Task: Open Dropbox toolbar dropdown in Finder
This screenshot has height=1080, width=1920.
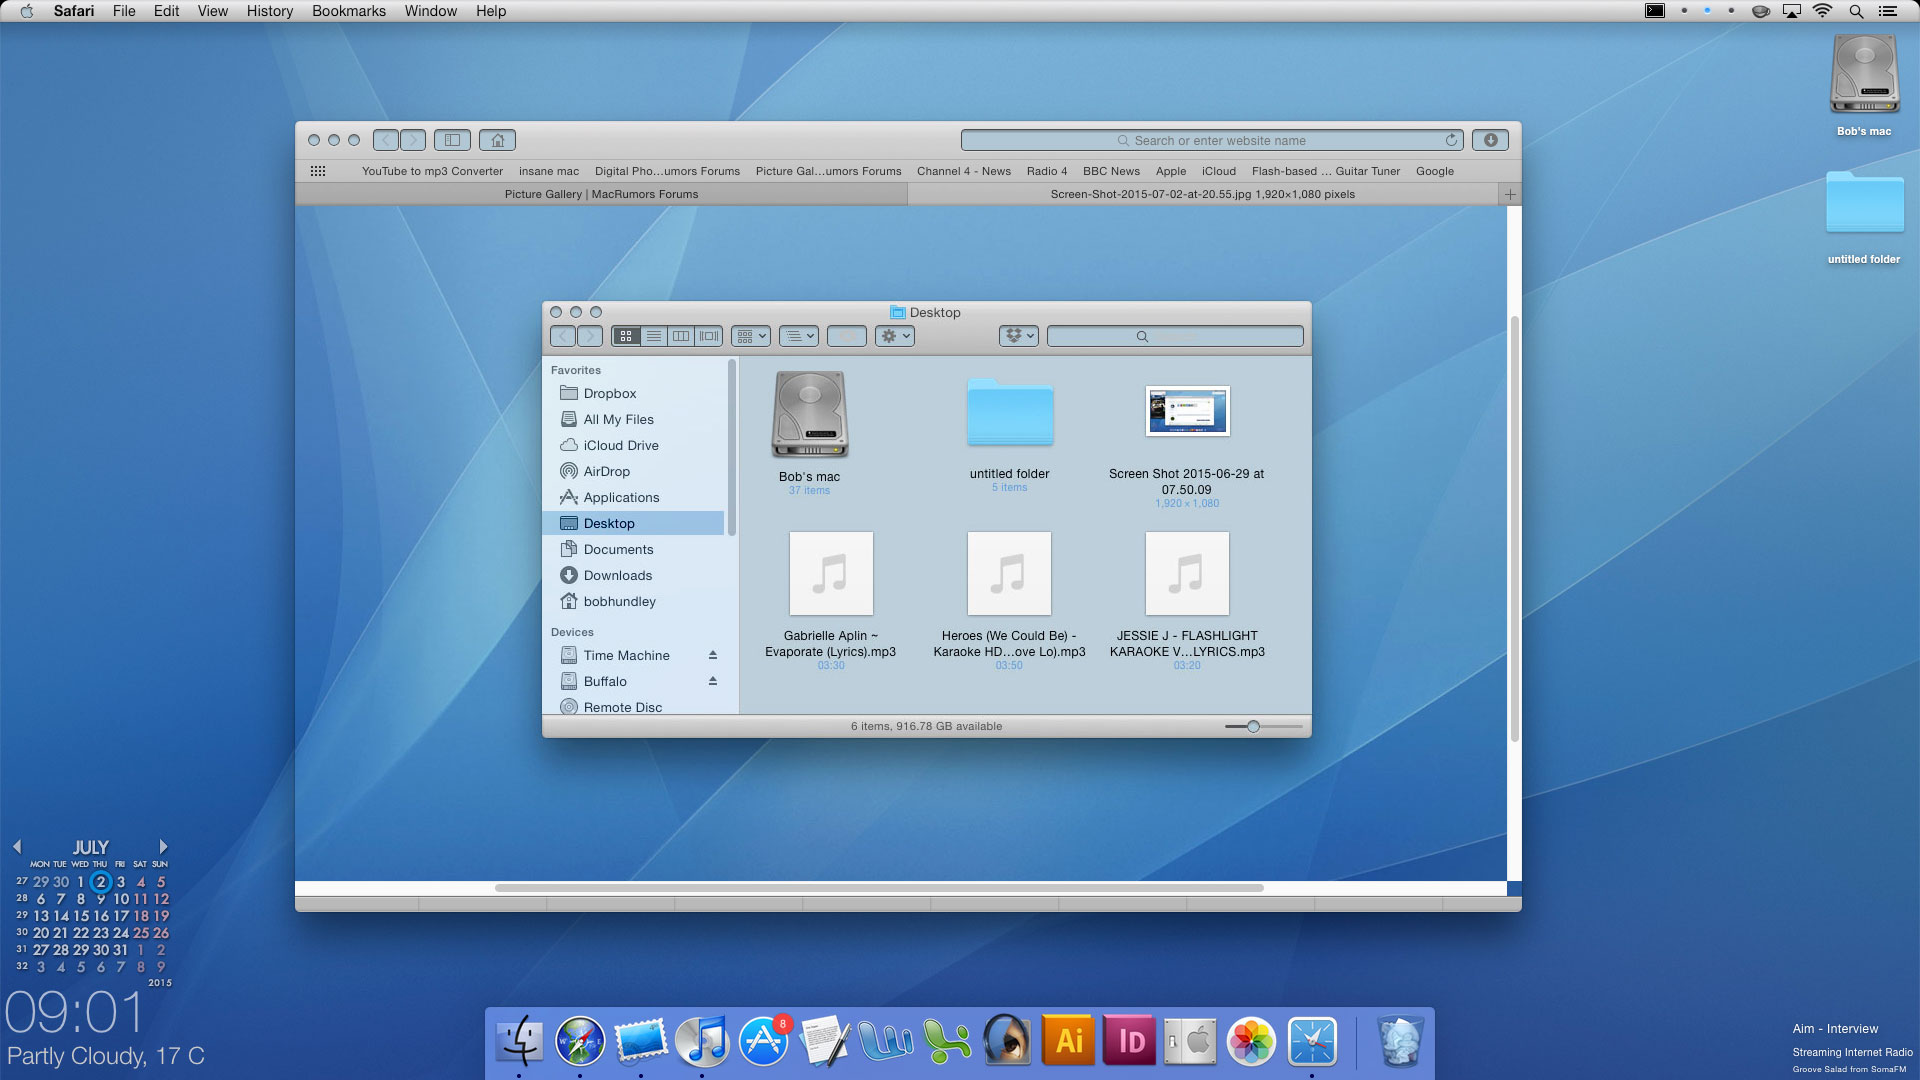Action: coord(1019,336)
